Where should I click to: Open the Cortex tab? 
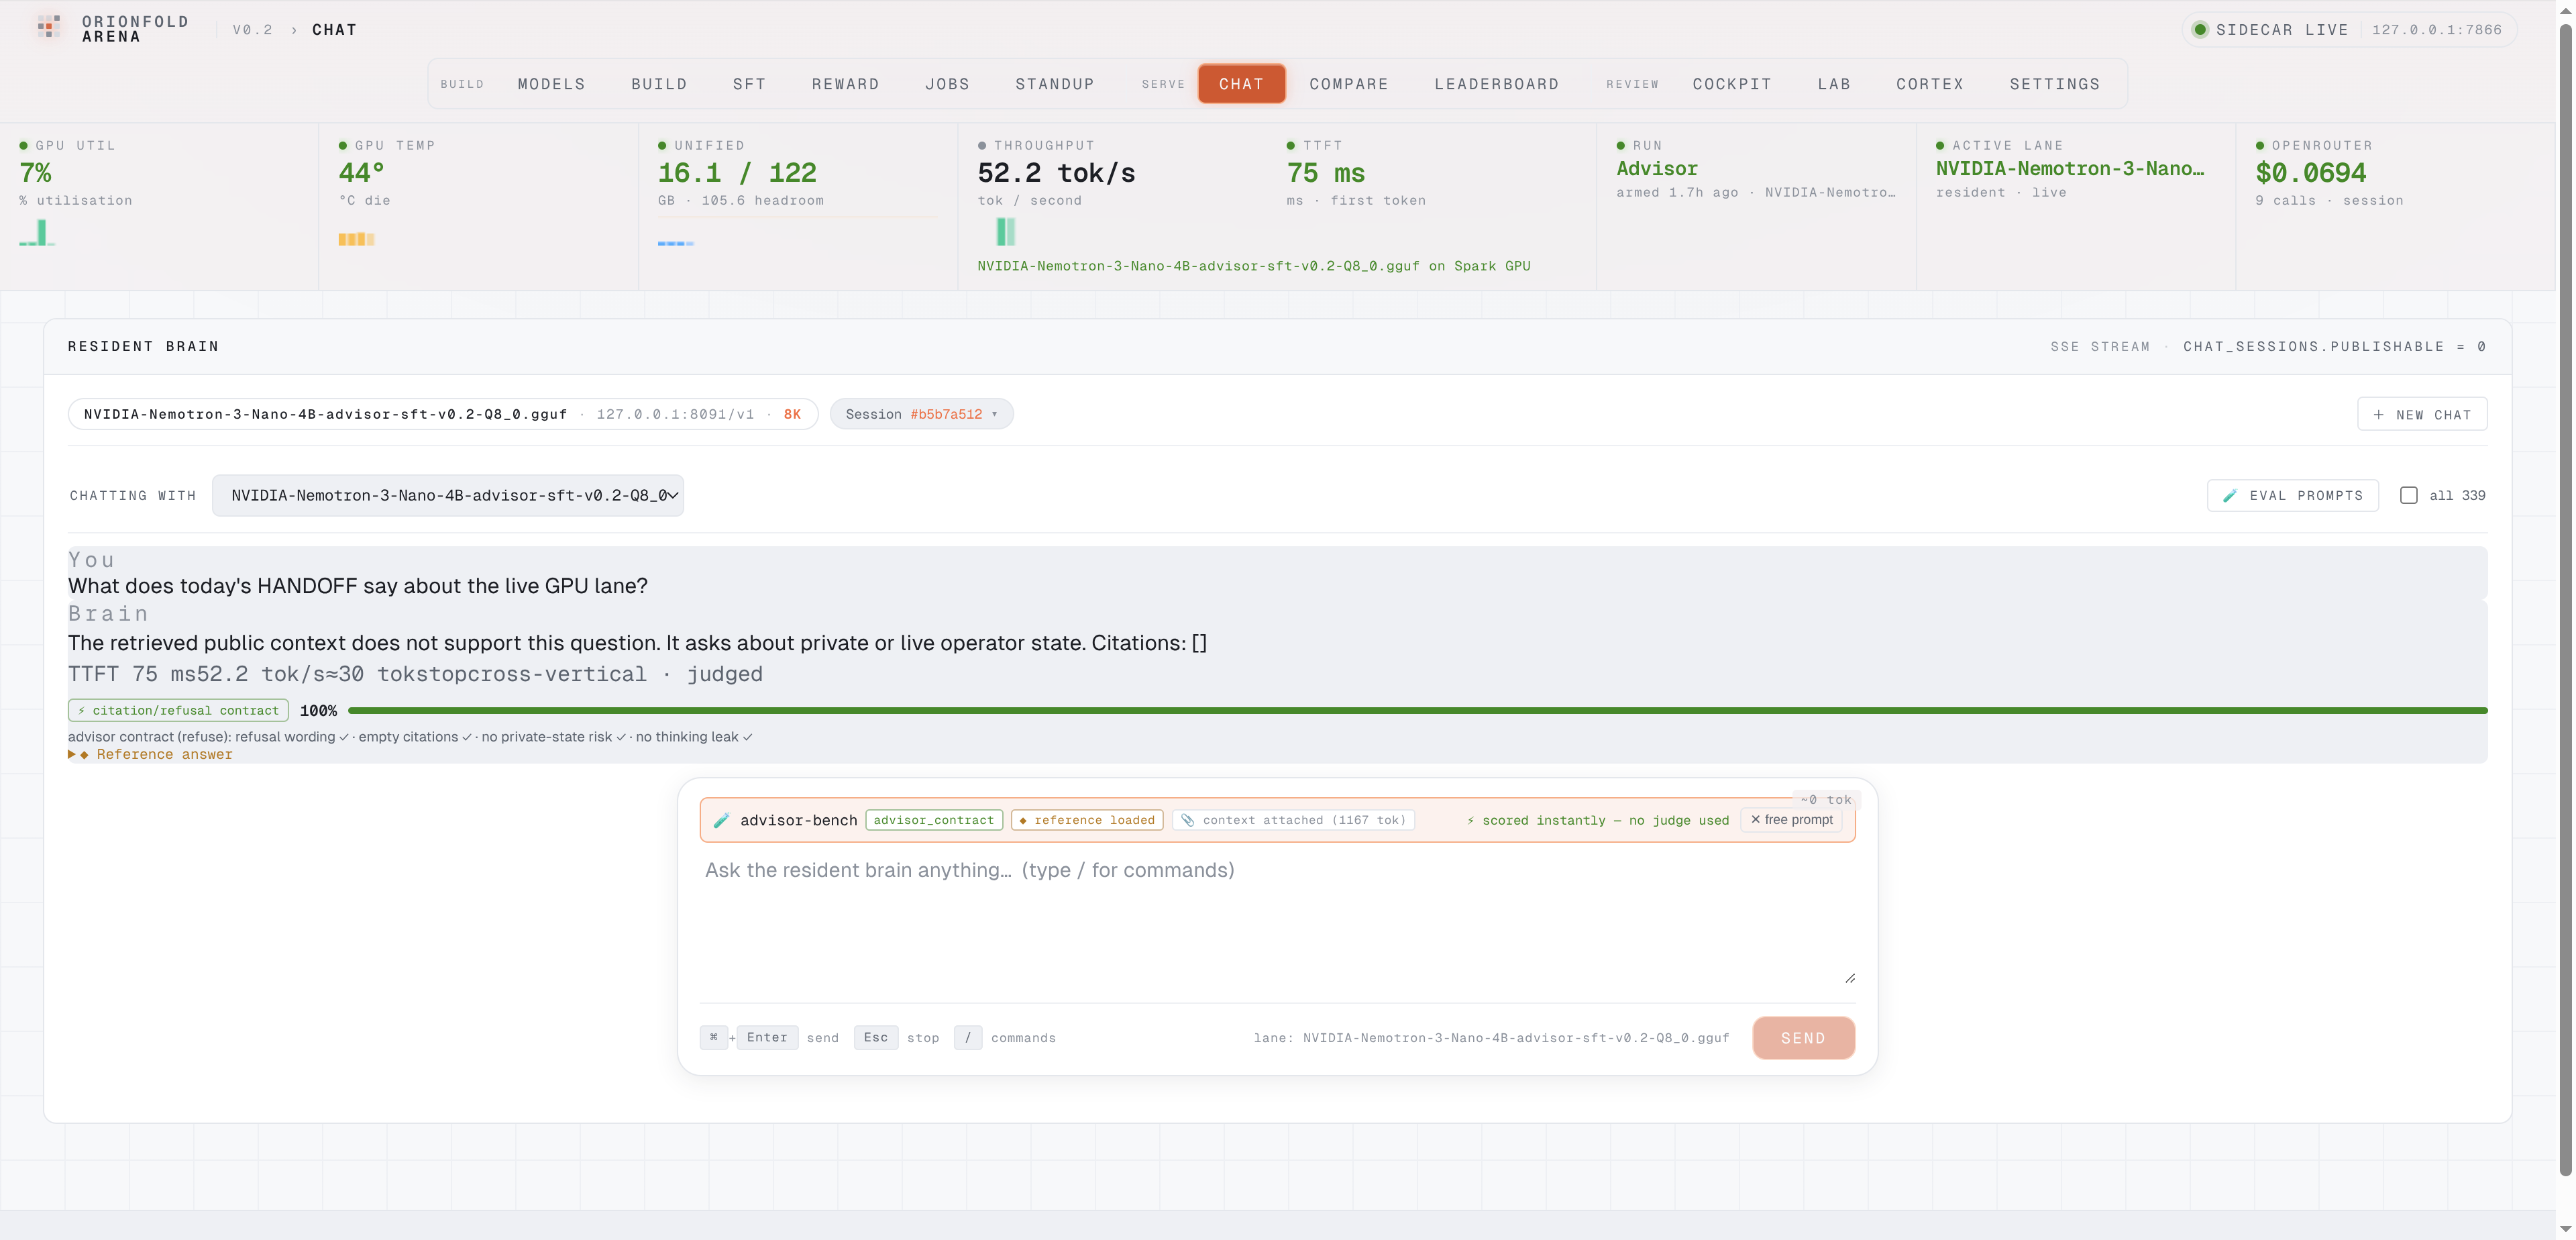click(x=1930, y=84)
